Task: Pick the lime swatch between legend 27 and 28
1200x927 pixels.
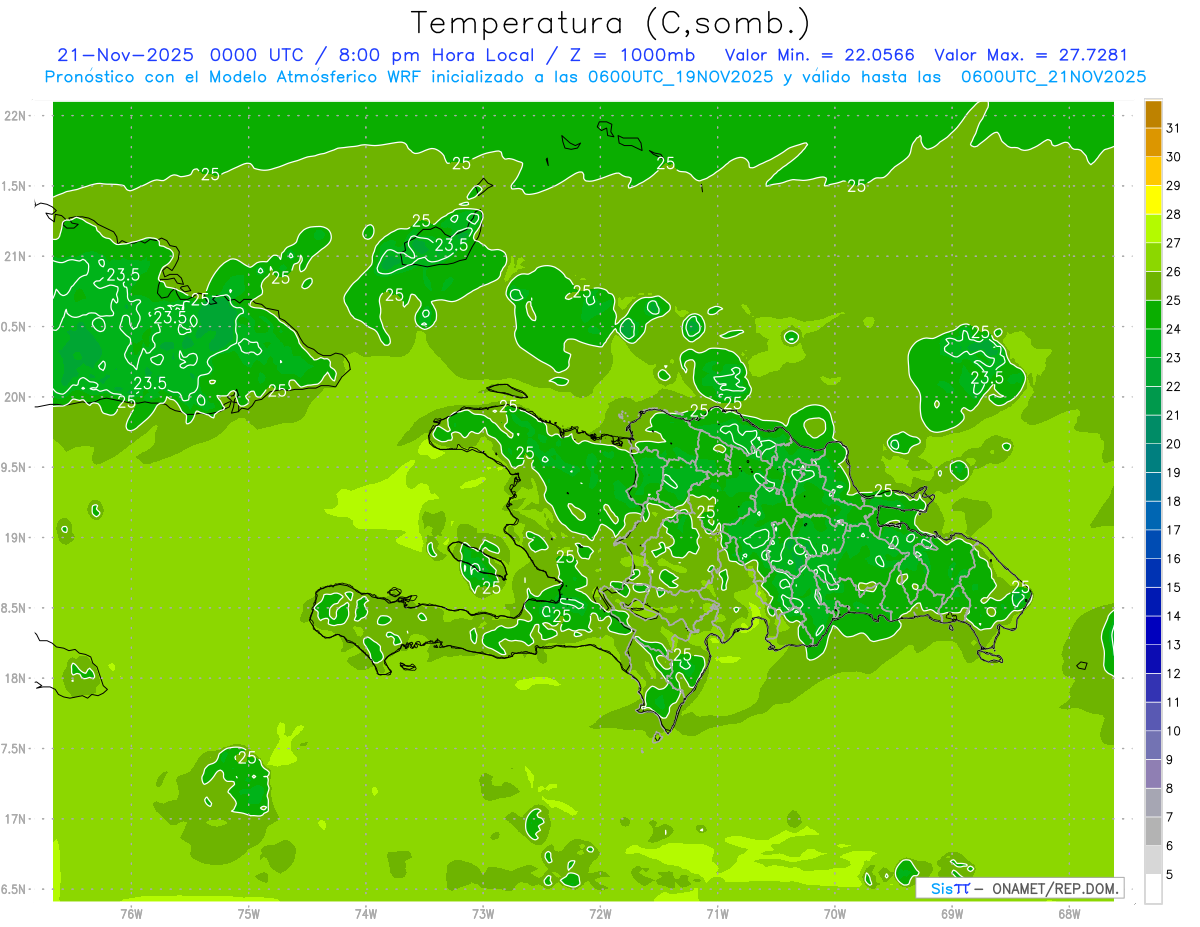Action: 1153,228
